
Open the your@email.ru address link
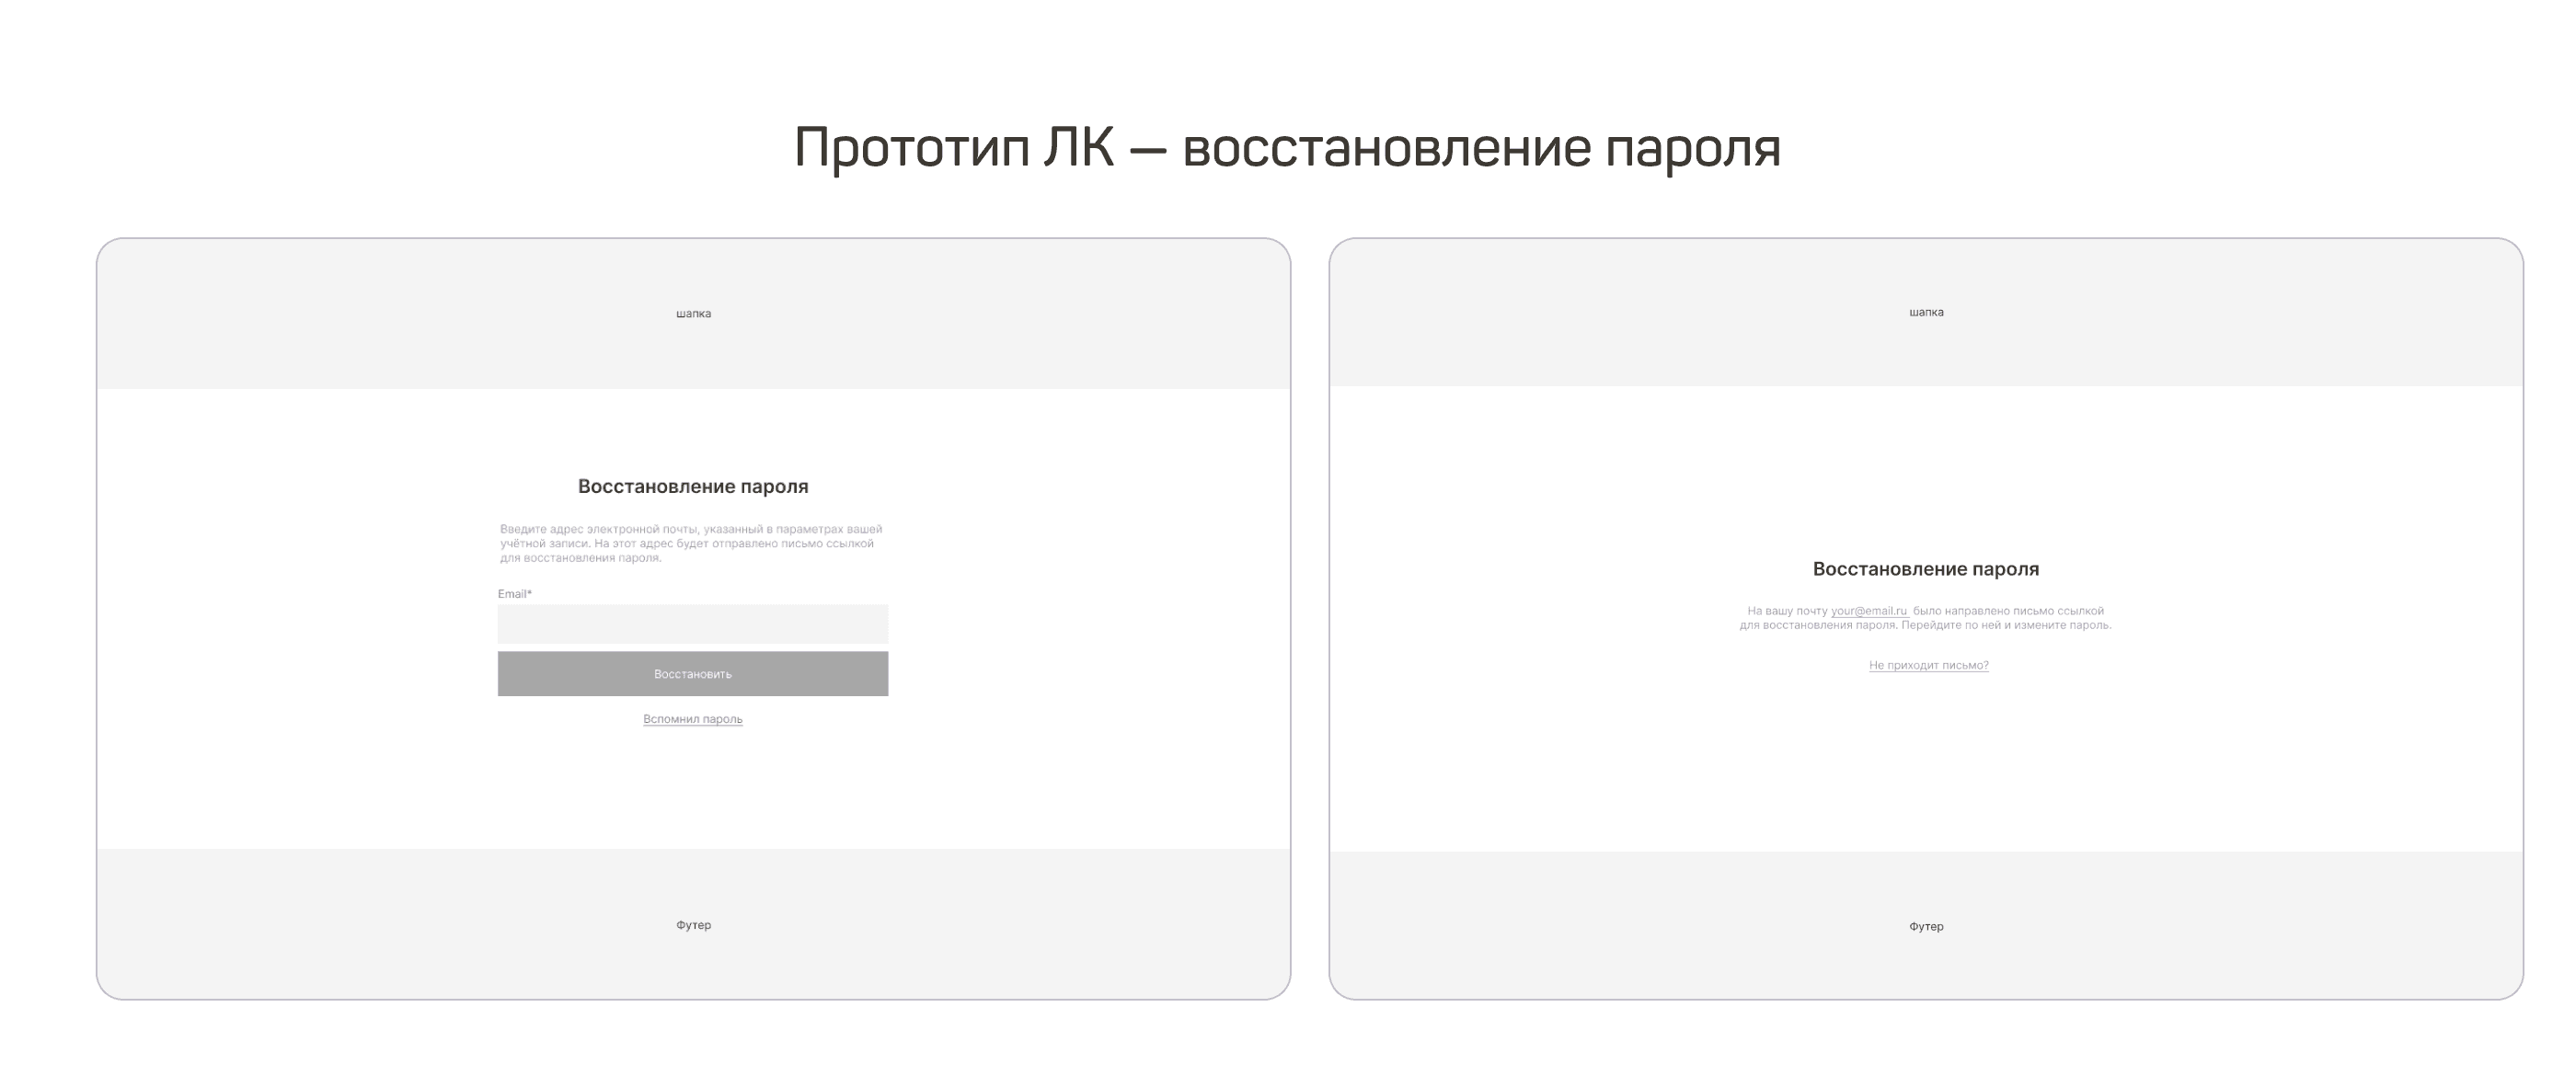point(1868,611)
